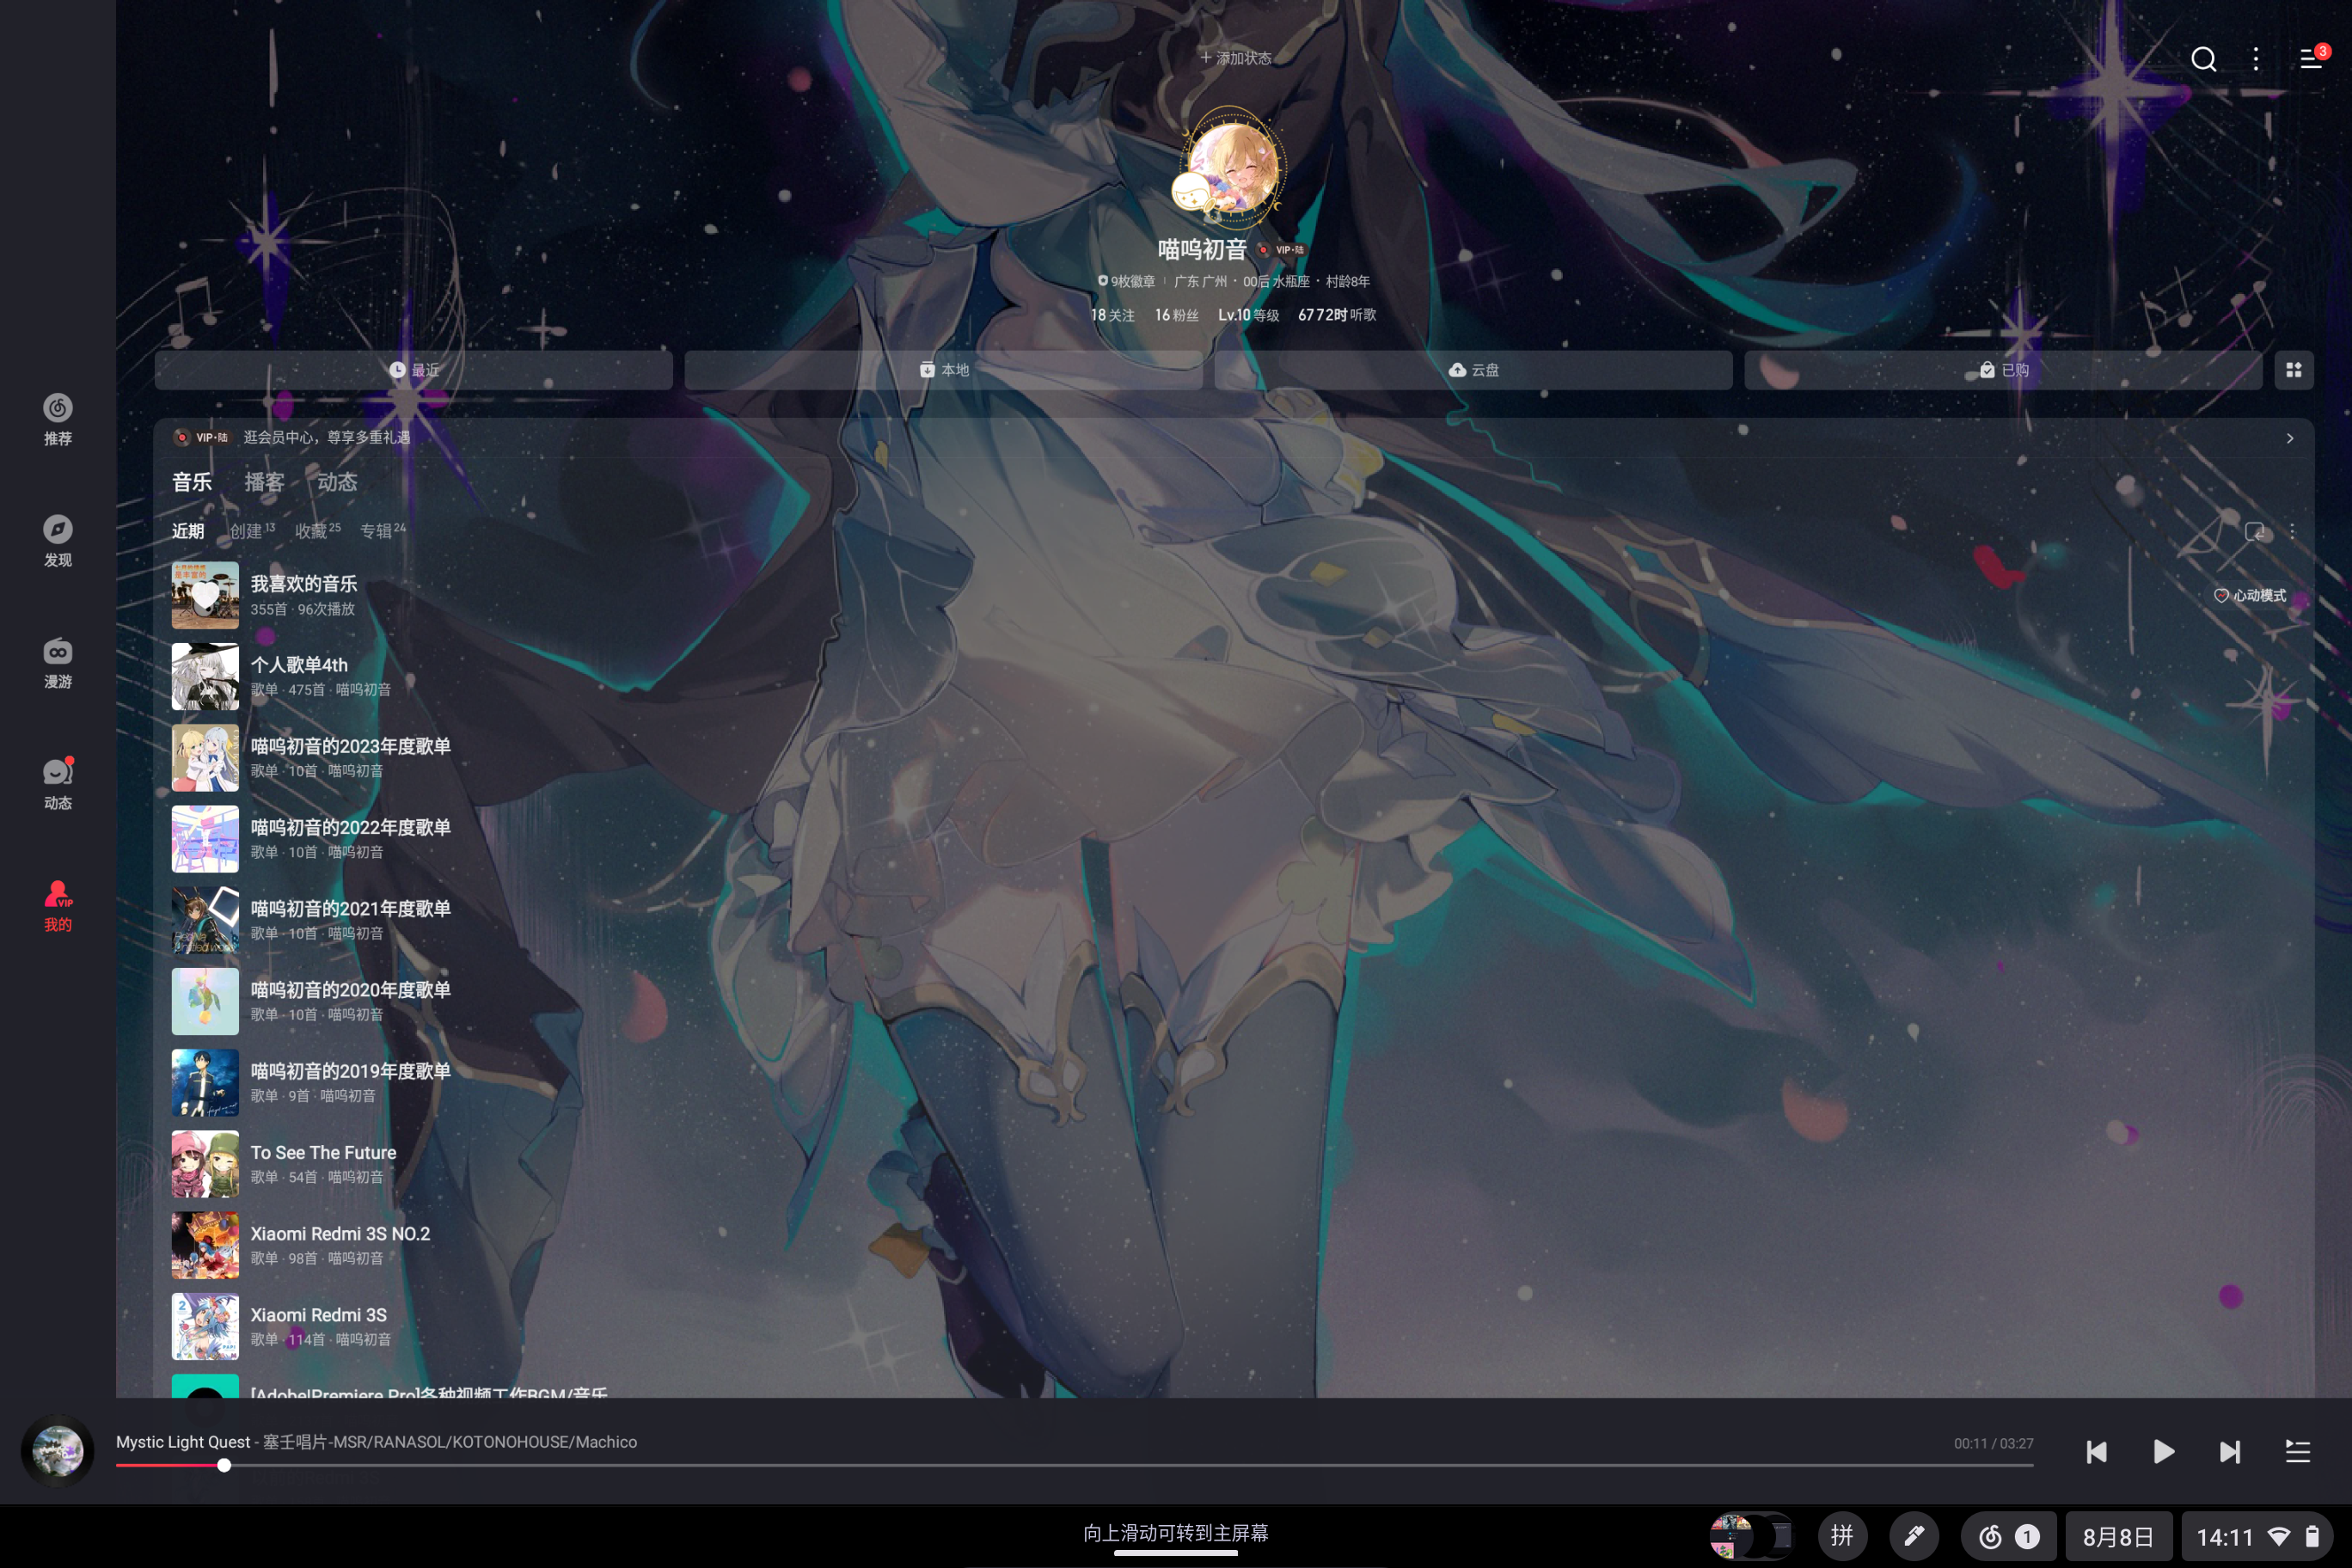
Task: Click 添加状态 to add a status
Action: (1236, 58)
